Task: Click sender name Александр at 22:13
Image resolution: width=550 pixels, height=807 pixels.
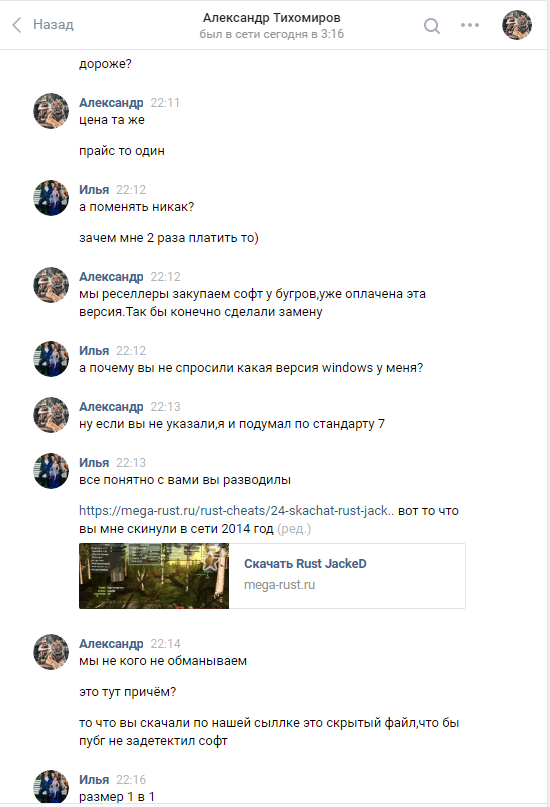Action: tap(111, 407)
